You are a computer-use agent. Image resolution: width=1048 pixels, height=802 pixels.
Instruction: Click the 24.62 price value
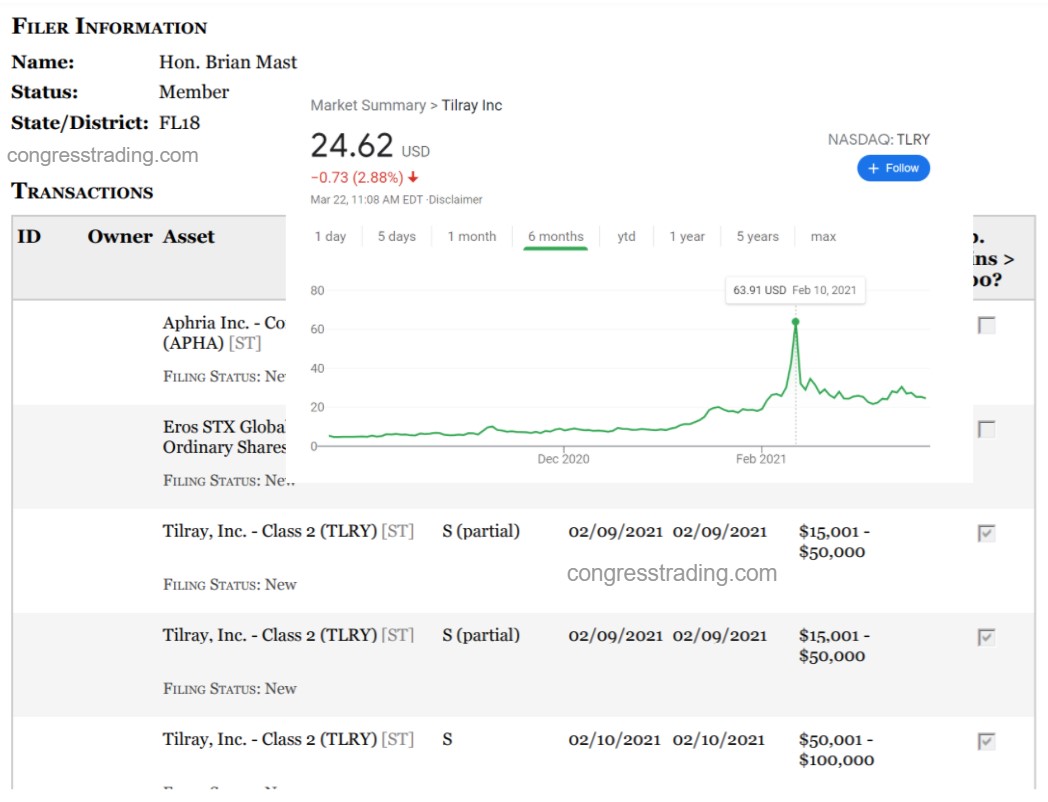(x=352, y=145)
